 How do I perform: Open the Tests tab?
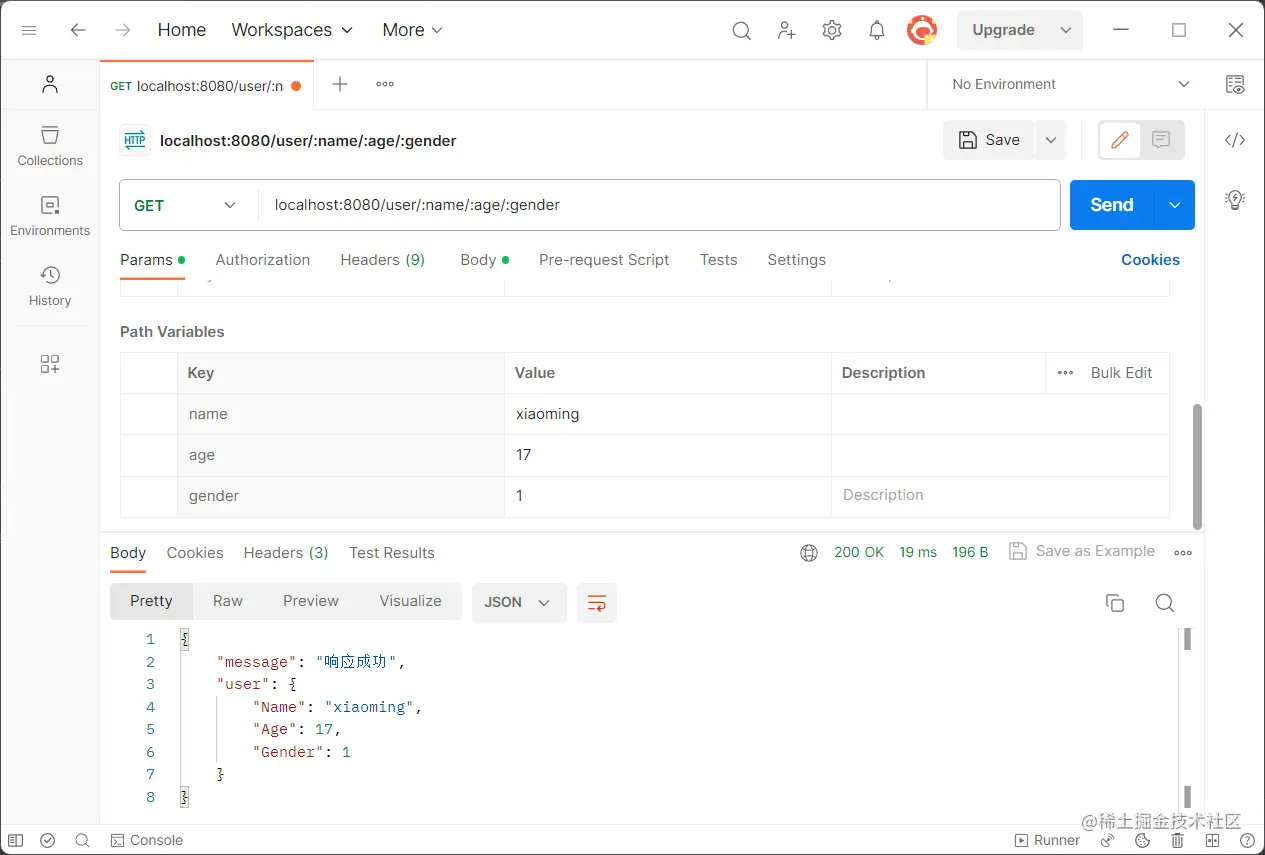pos(718,260)
